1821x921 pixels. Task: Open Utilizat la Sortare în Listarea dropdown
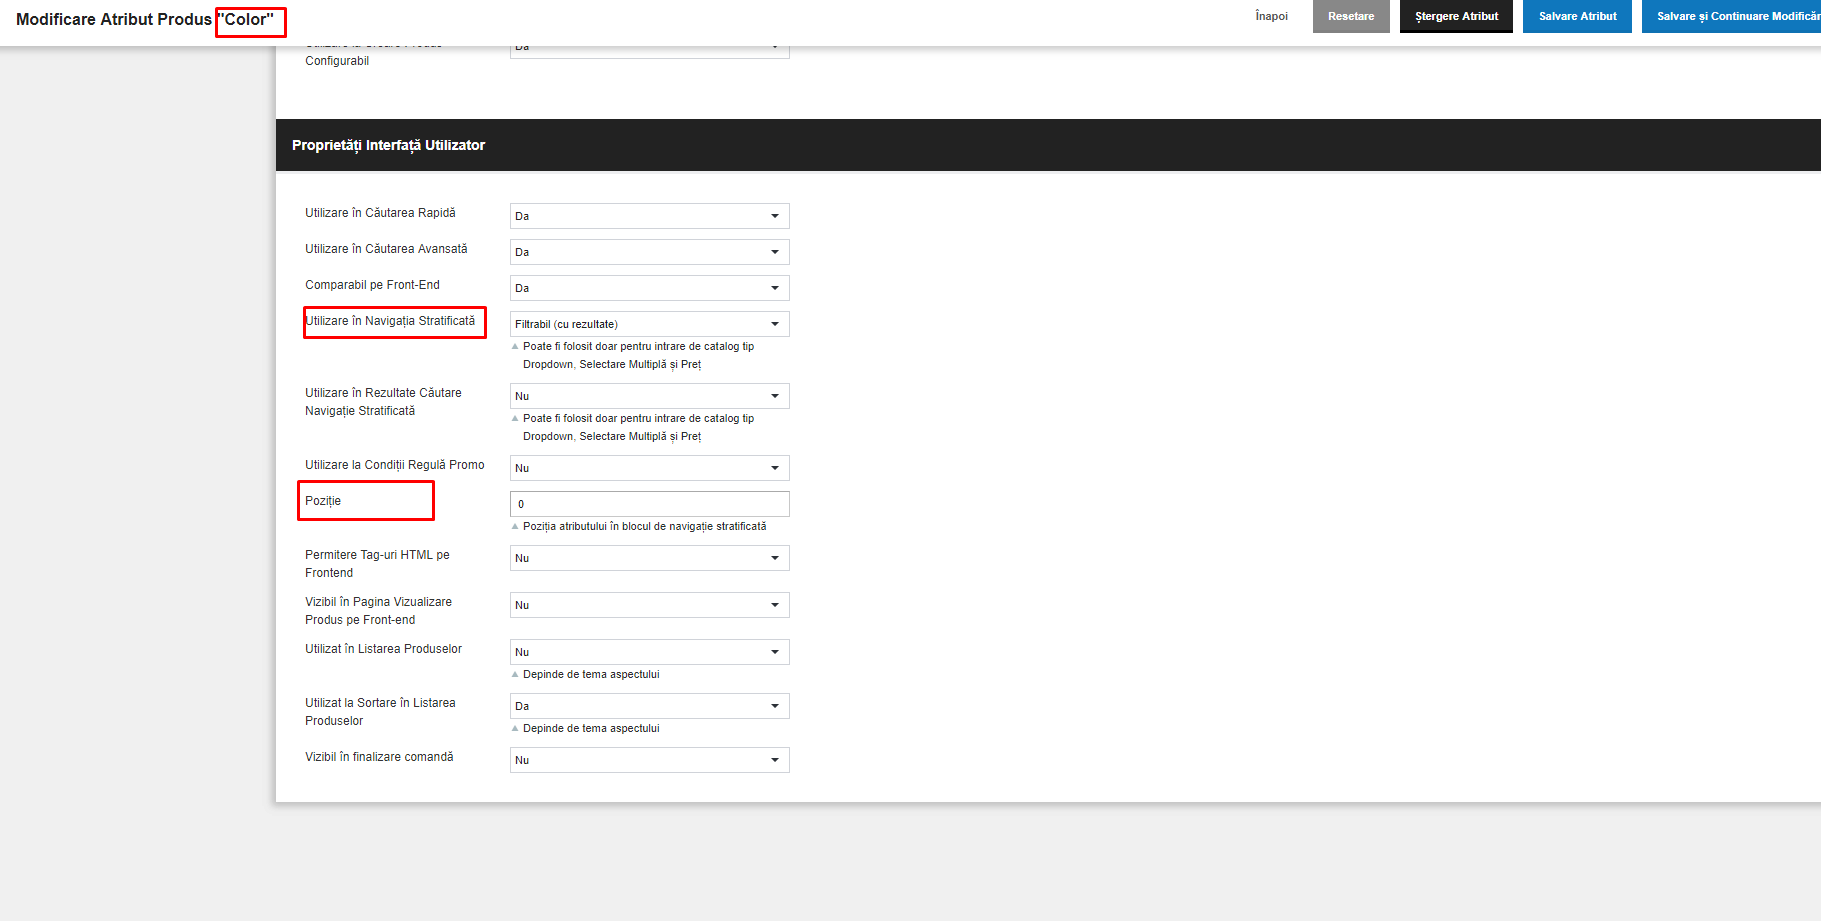pos(649,706)
